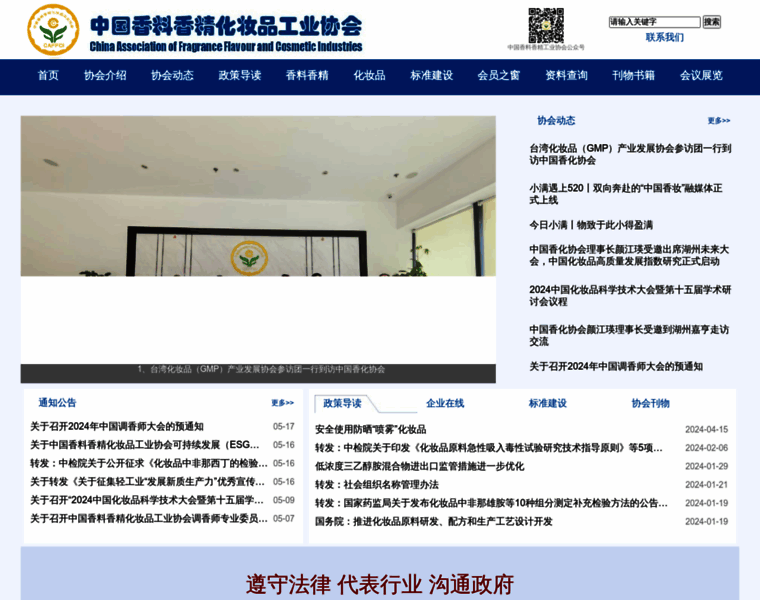Open news 颜江瑛理事长受邀到湖州嘉亨走访交流
This screenshot has height=600, width=760.
(x=629, y=335)
